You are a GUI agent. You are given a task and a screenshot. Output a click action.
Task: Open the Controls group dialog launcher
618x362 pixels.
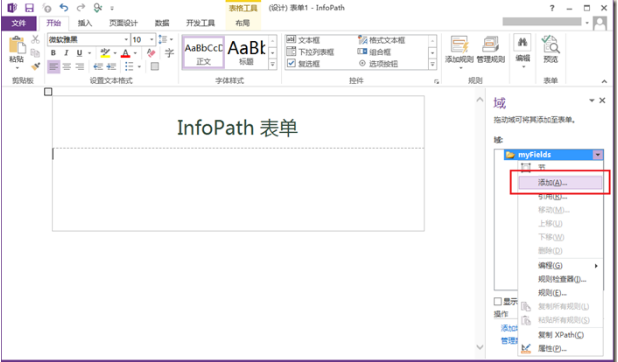[436, 81]
